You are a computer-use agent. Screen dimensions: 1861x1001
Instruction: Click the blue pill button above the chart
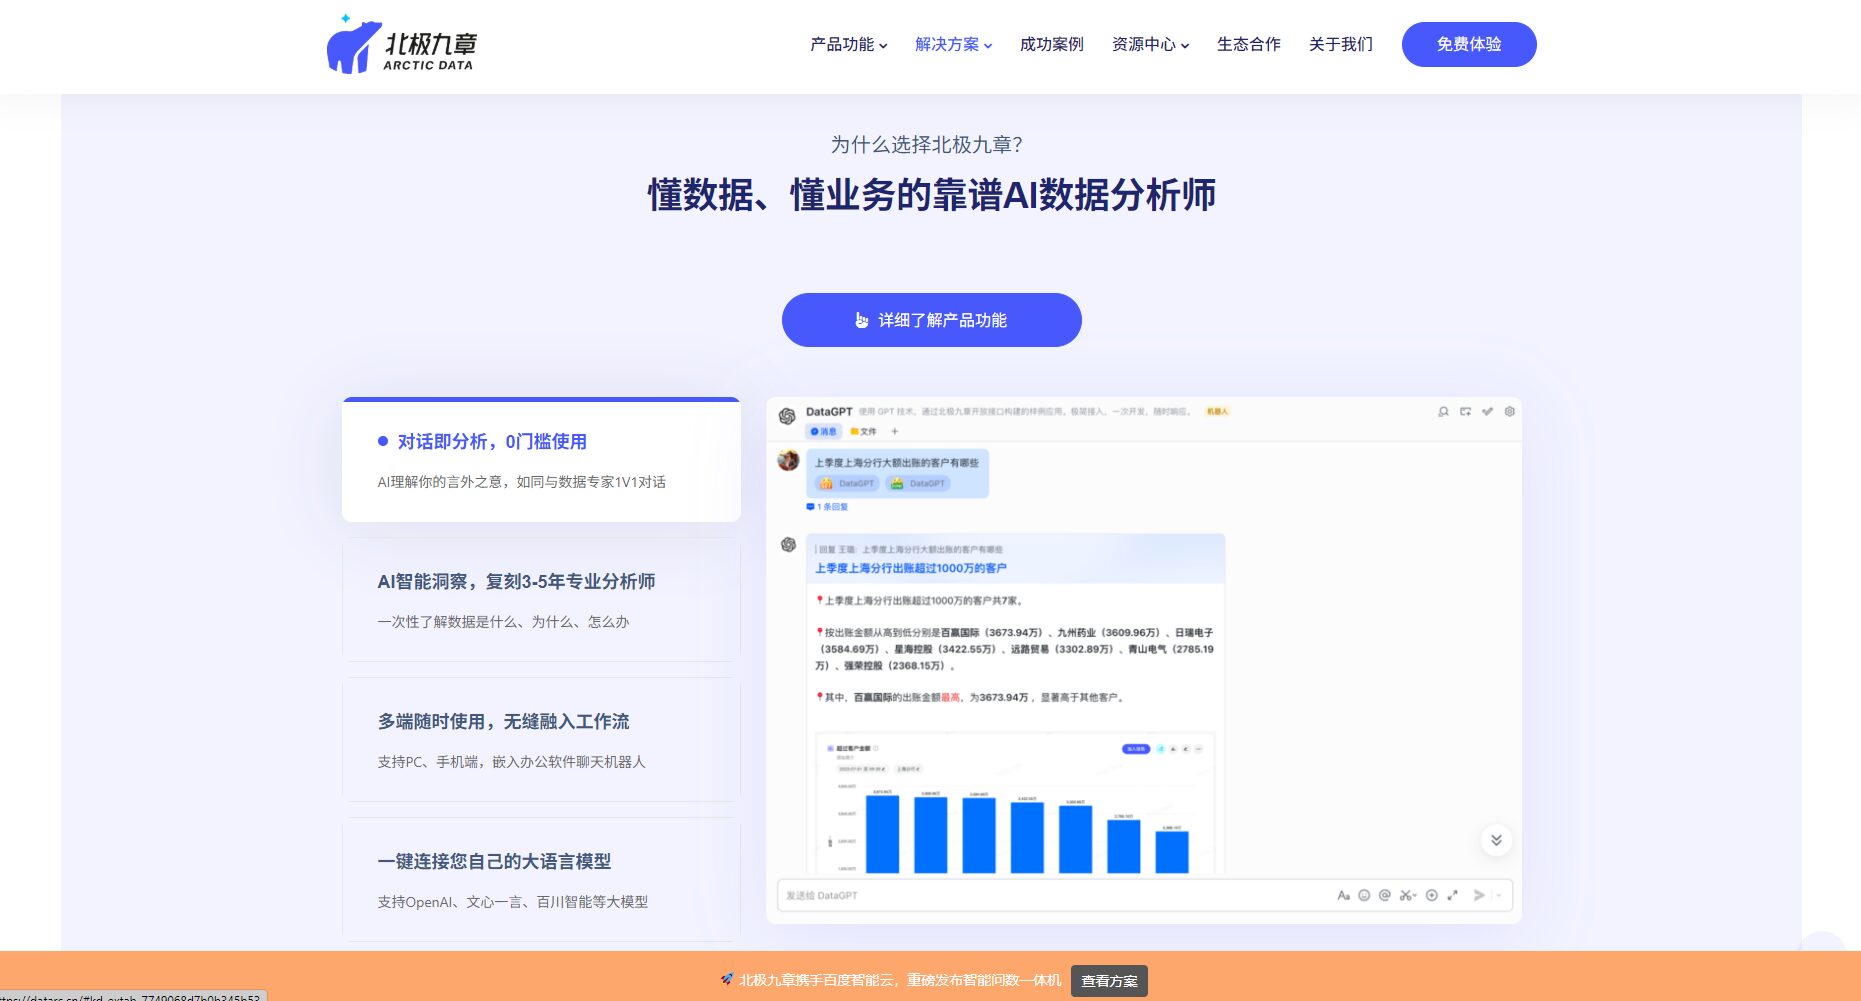(x=1136, y=748)
